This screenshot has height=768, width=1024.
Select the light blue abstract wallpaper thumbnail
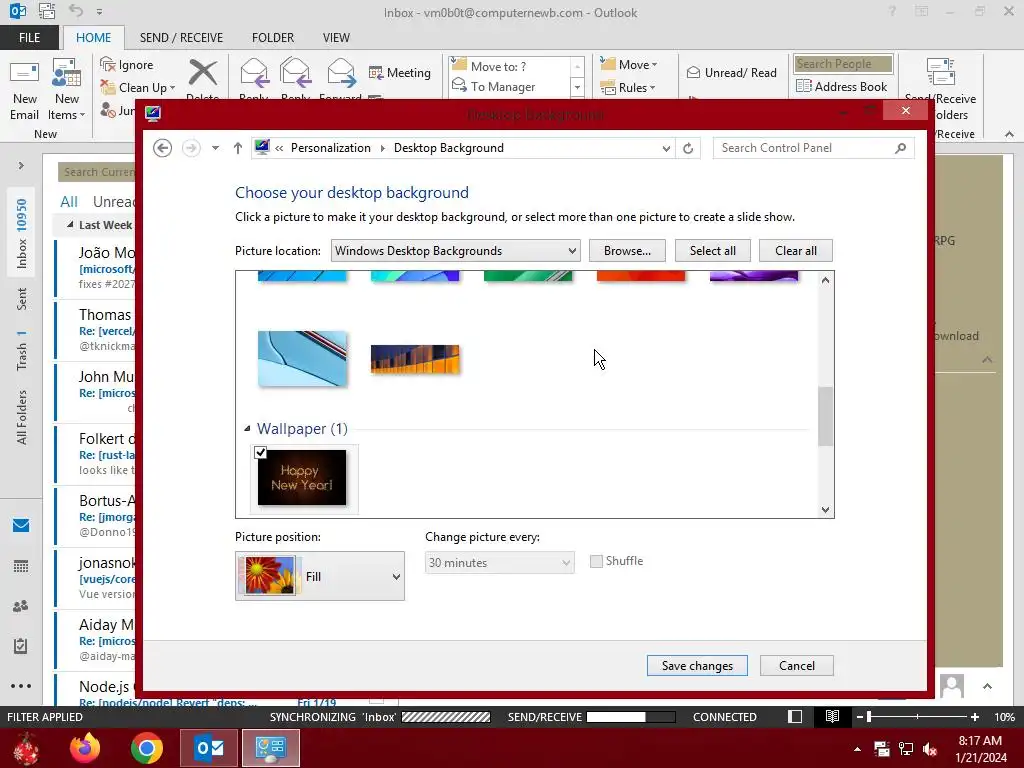302,359
